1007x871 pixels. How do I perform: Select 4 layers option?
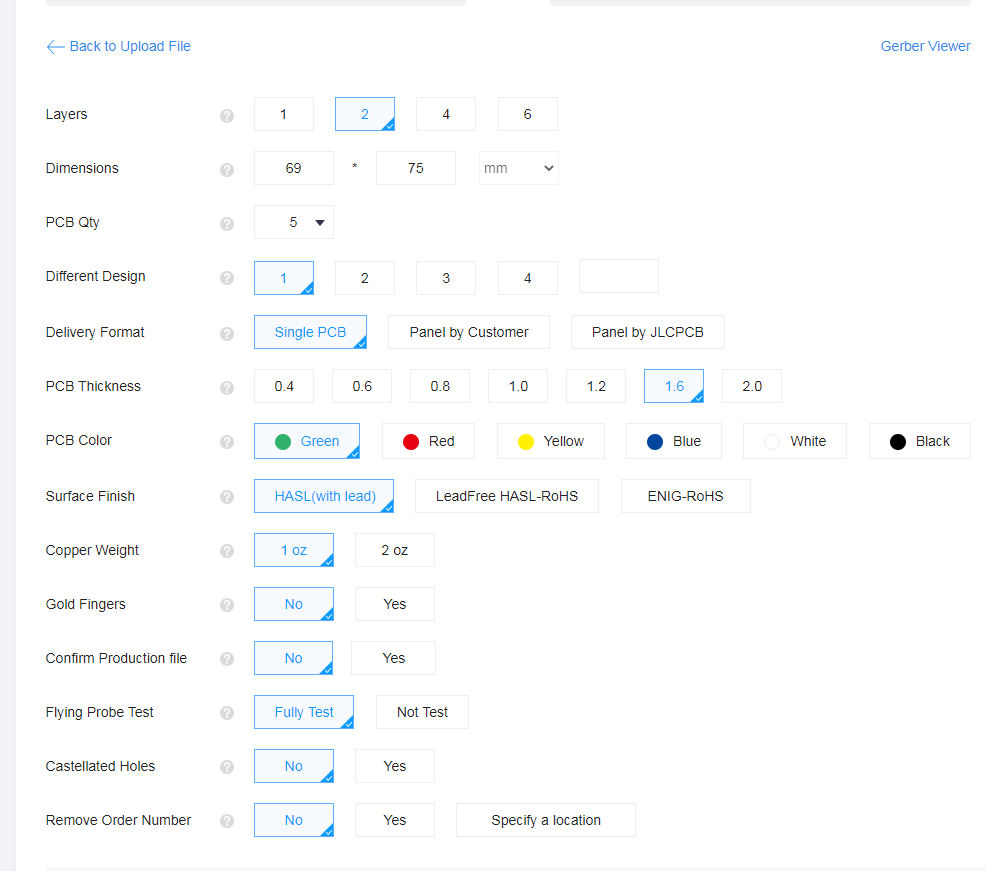click(x=446, y=114)
